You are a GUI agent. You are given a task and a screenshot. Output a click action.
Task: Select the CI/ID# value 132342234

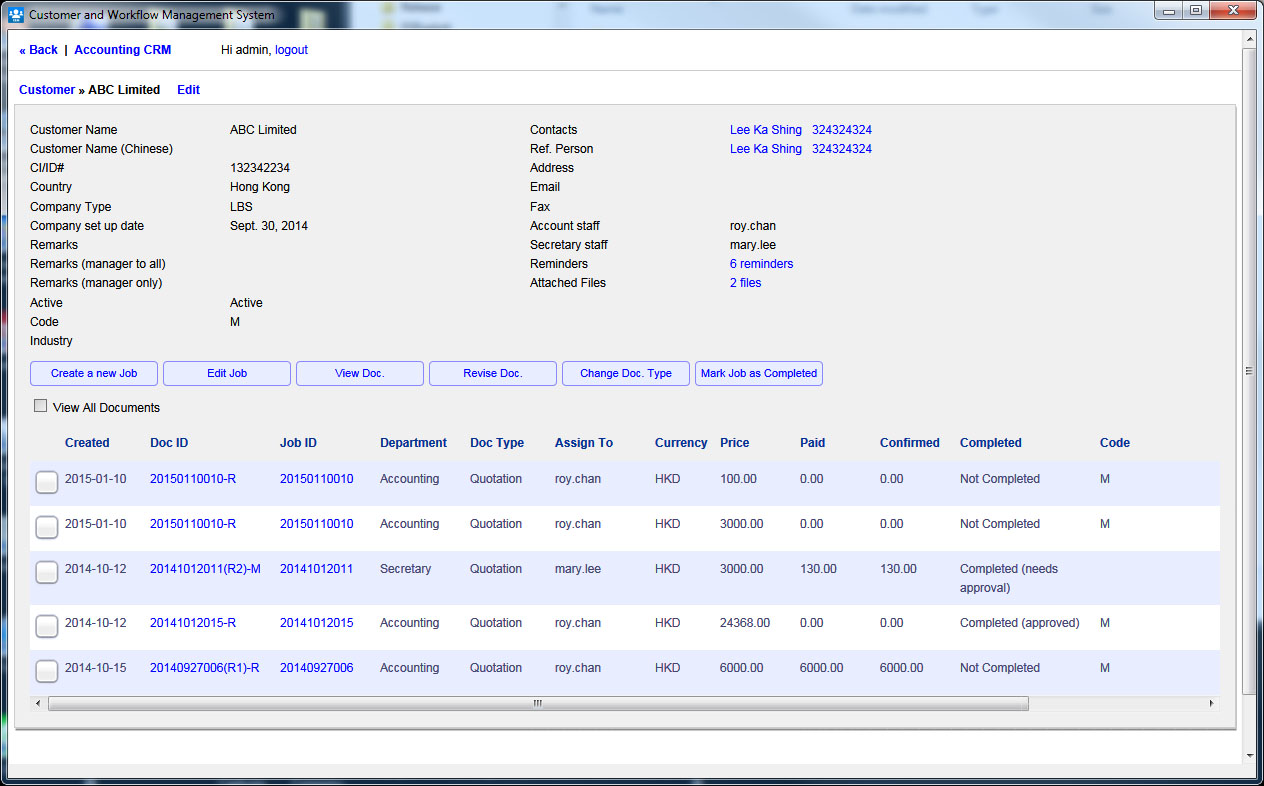coord(260,168)
